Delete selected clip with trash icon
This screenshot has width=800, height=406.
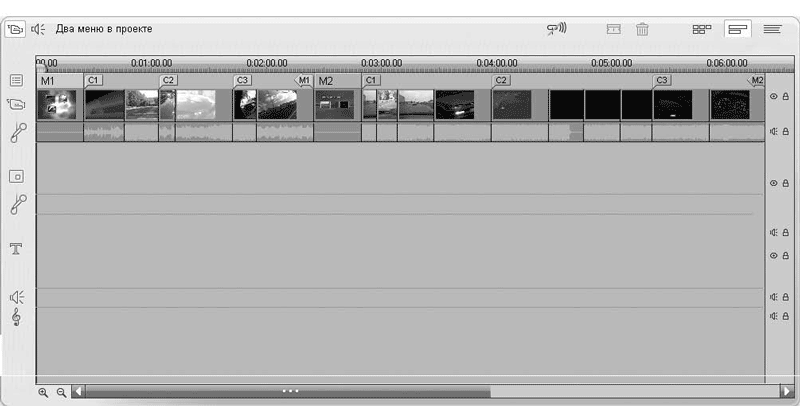(x=642, y=29)
